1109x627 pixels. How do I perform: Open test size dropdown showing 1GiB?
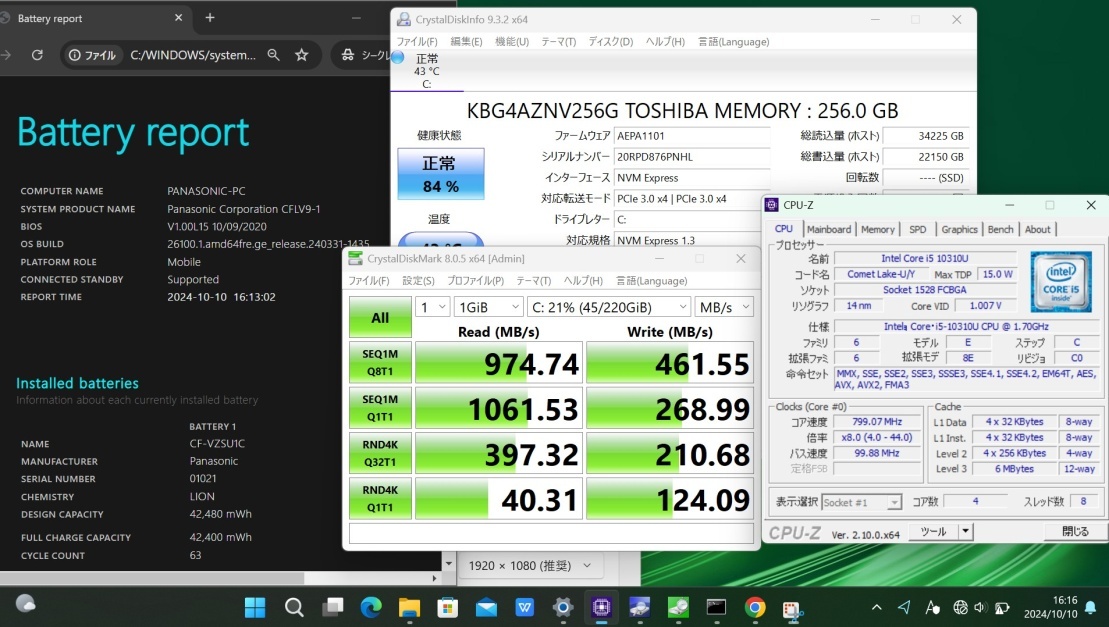click(488, 307)
